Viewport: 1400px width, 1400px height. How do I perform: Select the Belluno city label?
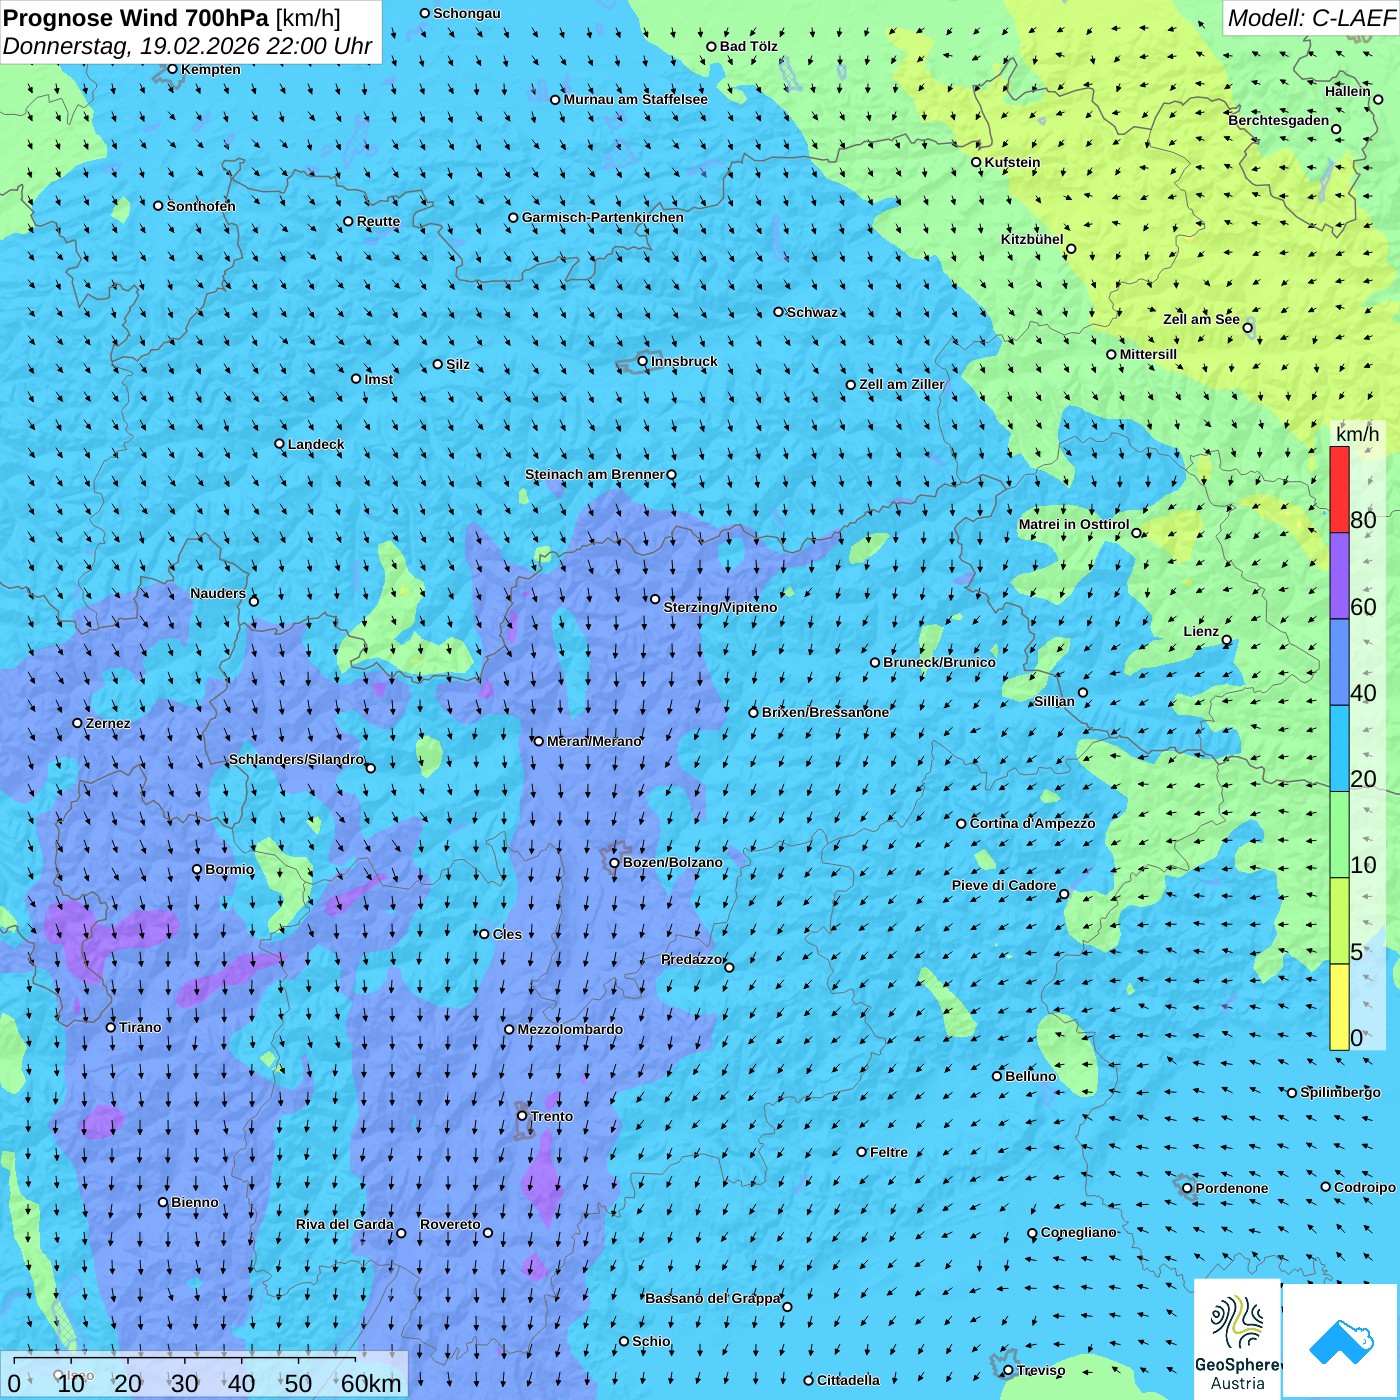click(1030, 1076)
